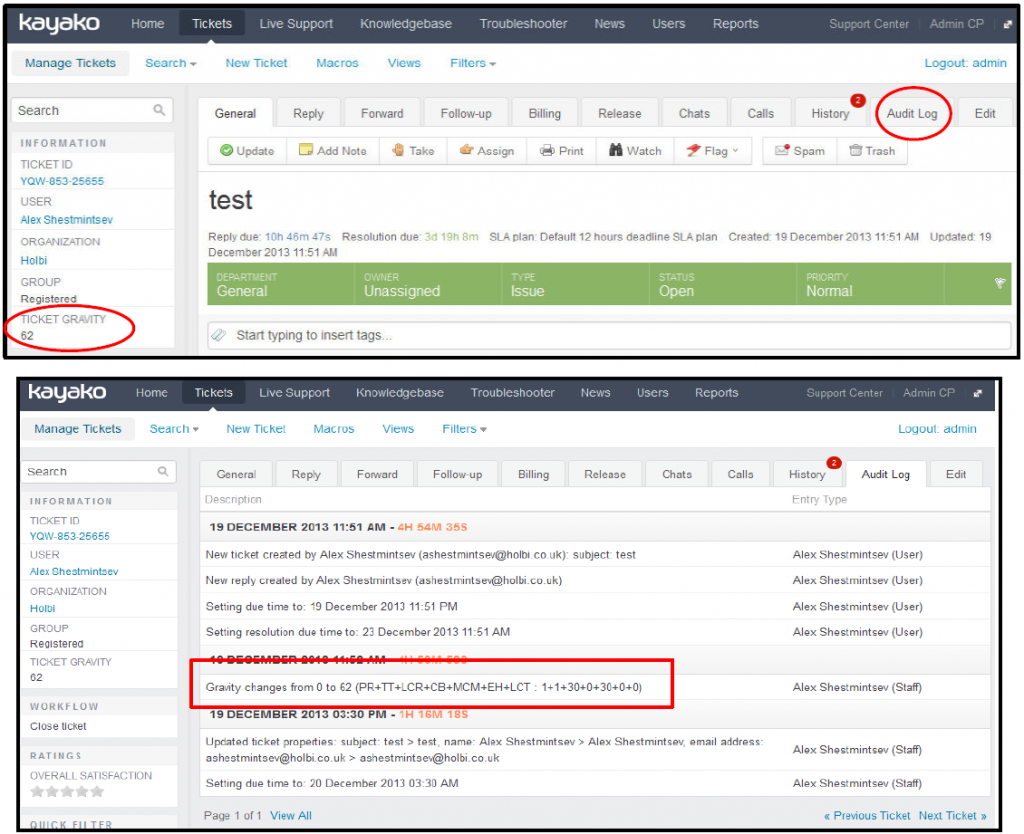
Task: Expand the Search dropdown in lower submenu
Action: [174, 429]
